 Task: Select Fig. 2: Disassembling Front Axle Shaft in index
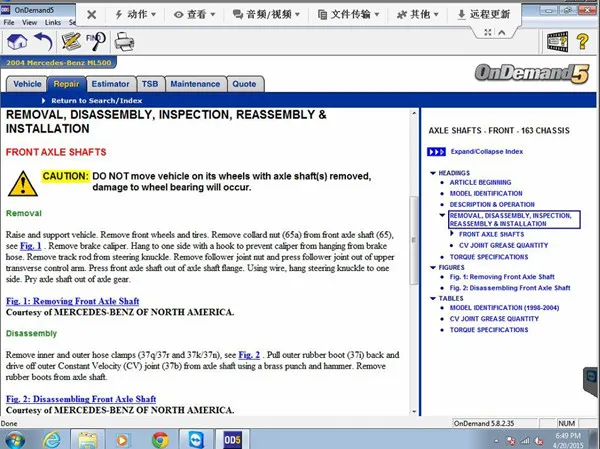[510, 288]
